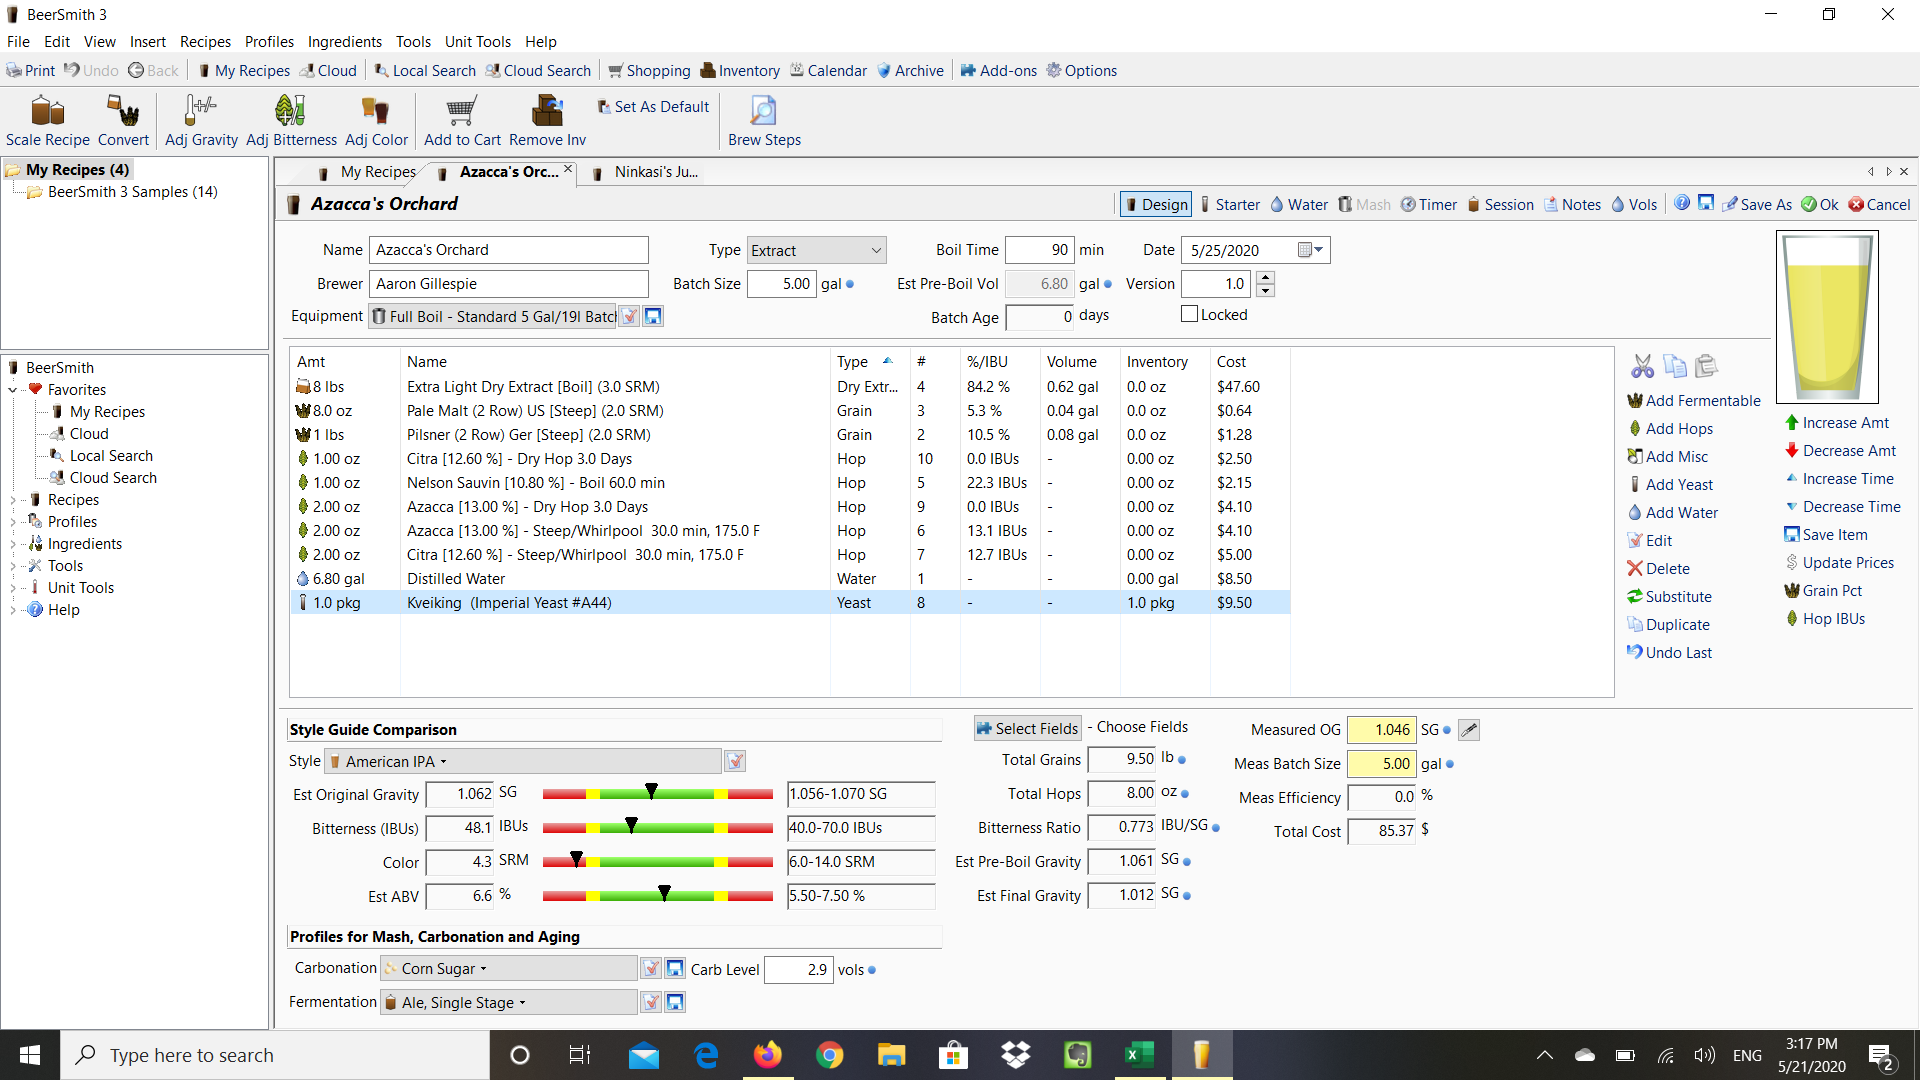Switch to the My Recipes tab
This screenshot has height=1080, width=1920.
point(367,172)
